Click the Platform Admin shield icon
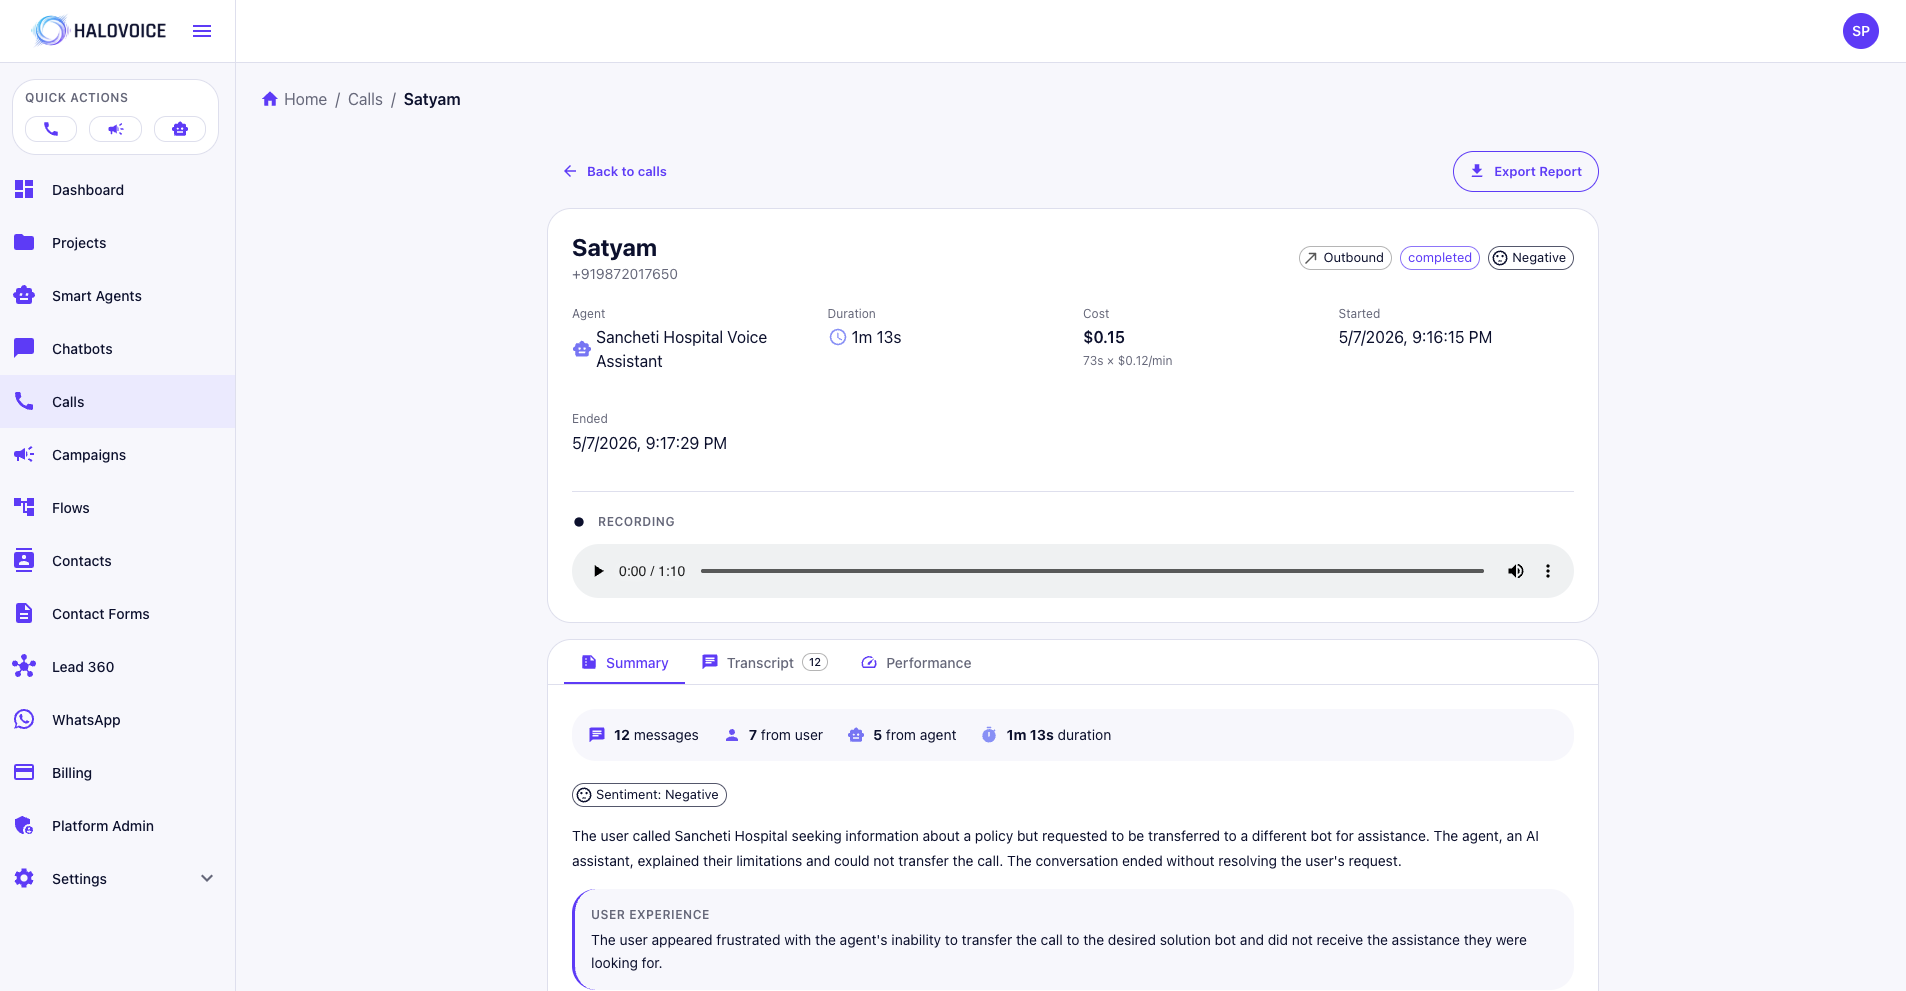The image size is (1906, 991). (x=24, y=825)
